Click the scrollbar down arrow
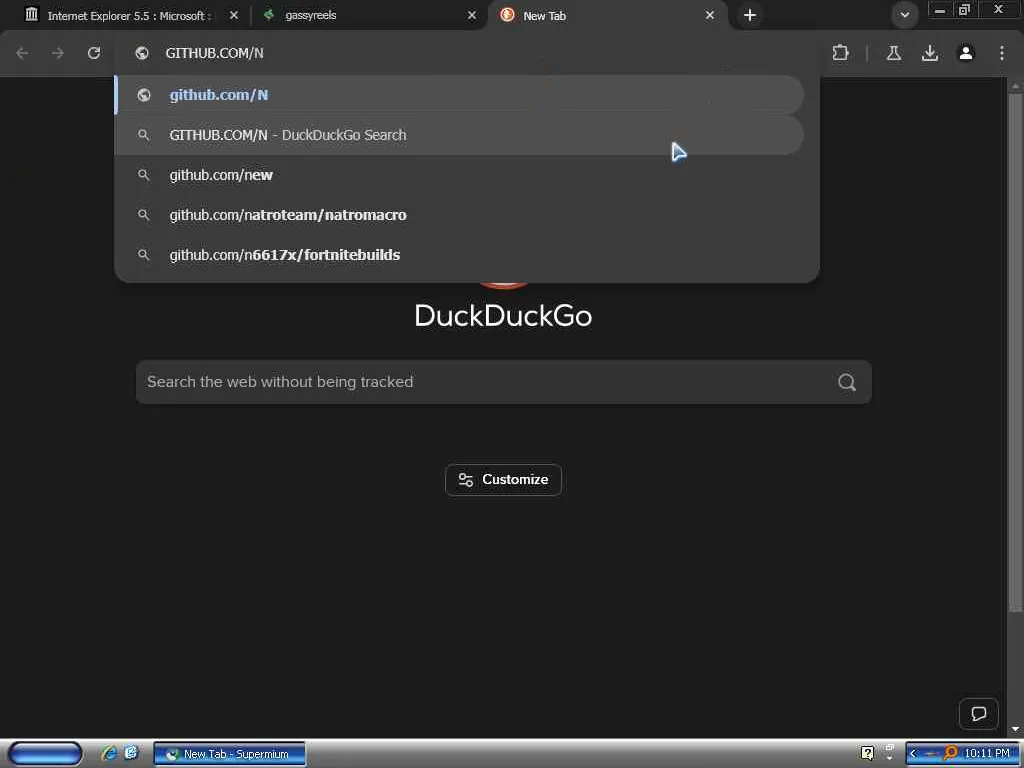 1015,729
